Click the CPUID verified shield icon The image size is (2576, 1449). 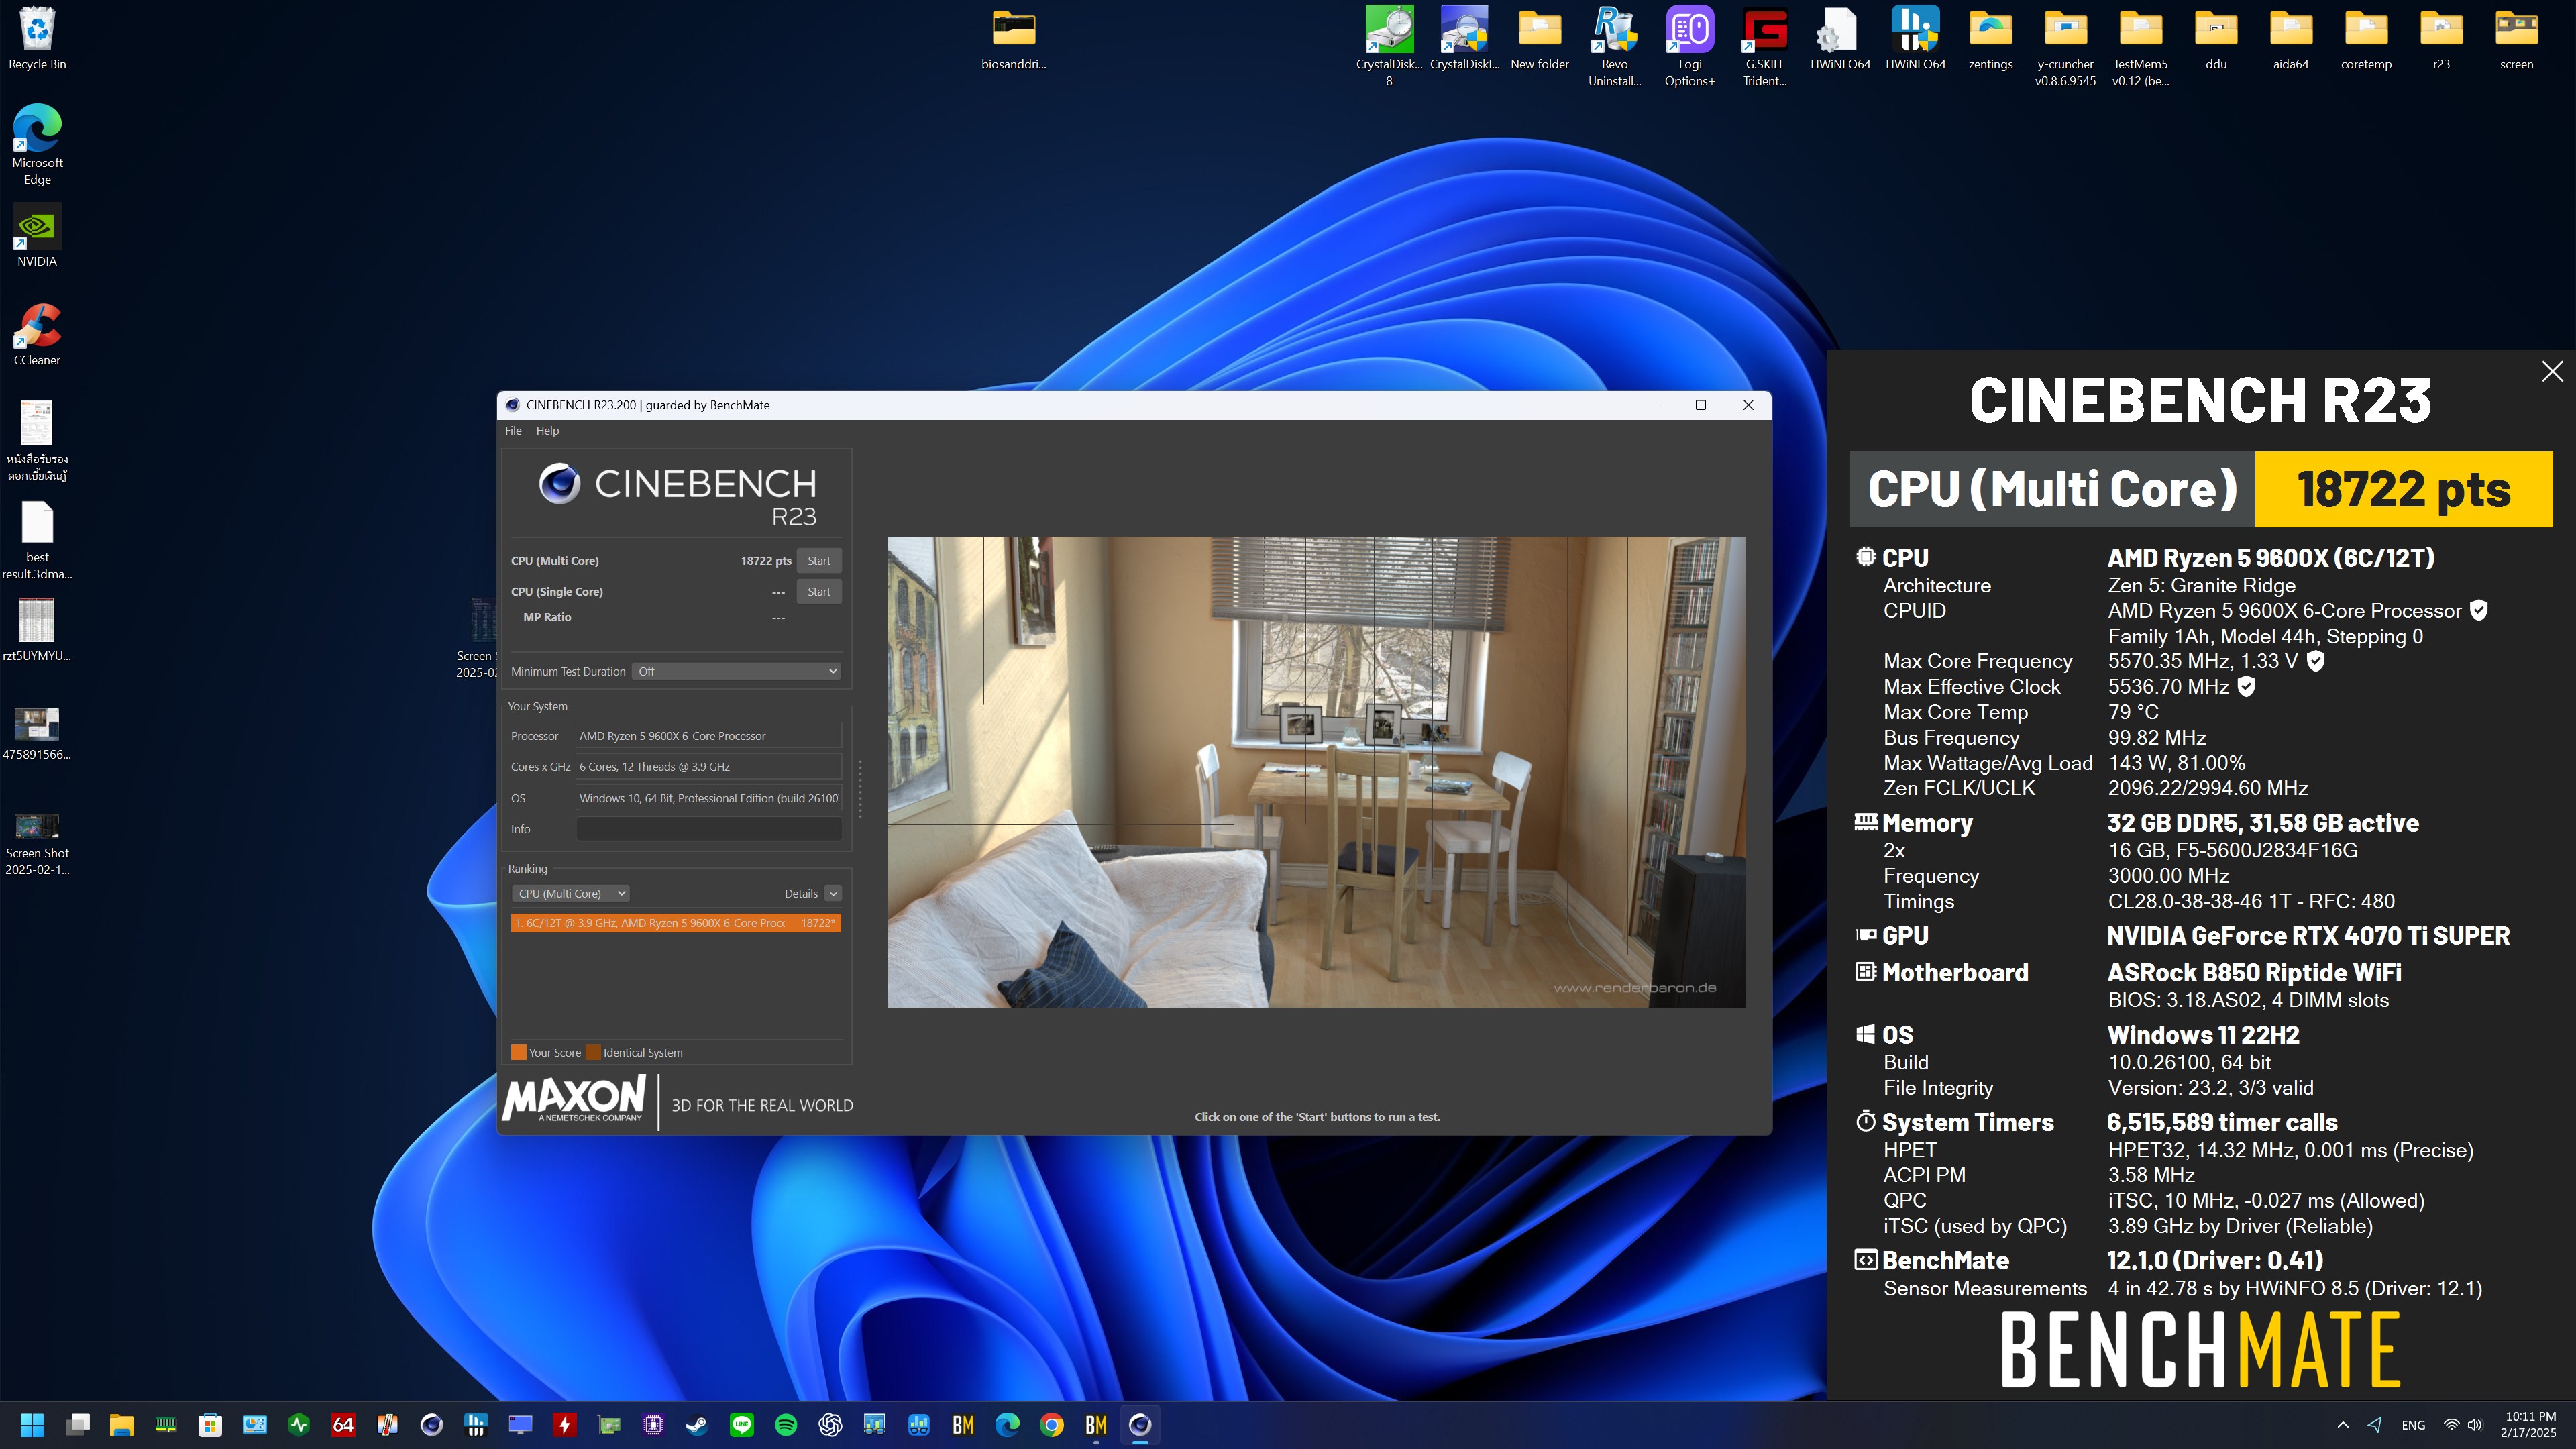click(2479, 611)
